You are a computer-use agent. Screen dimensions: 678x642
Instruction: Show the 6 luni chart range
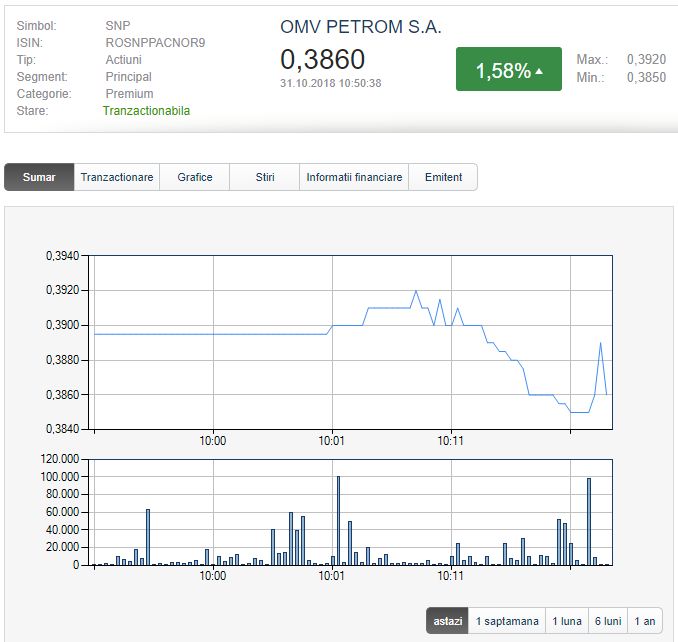tap(608, 621)
